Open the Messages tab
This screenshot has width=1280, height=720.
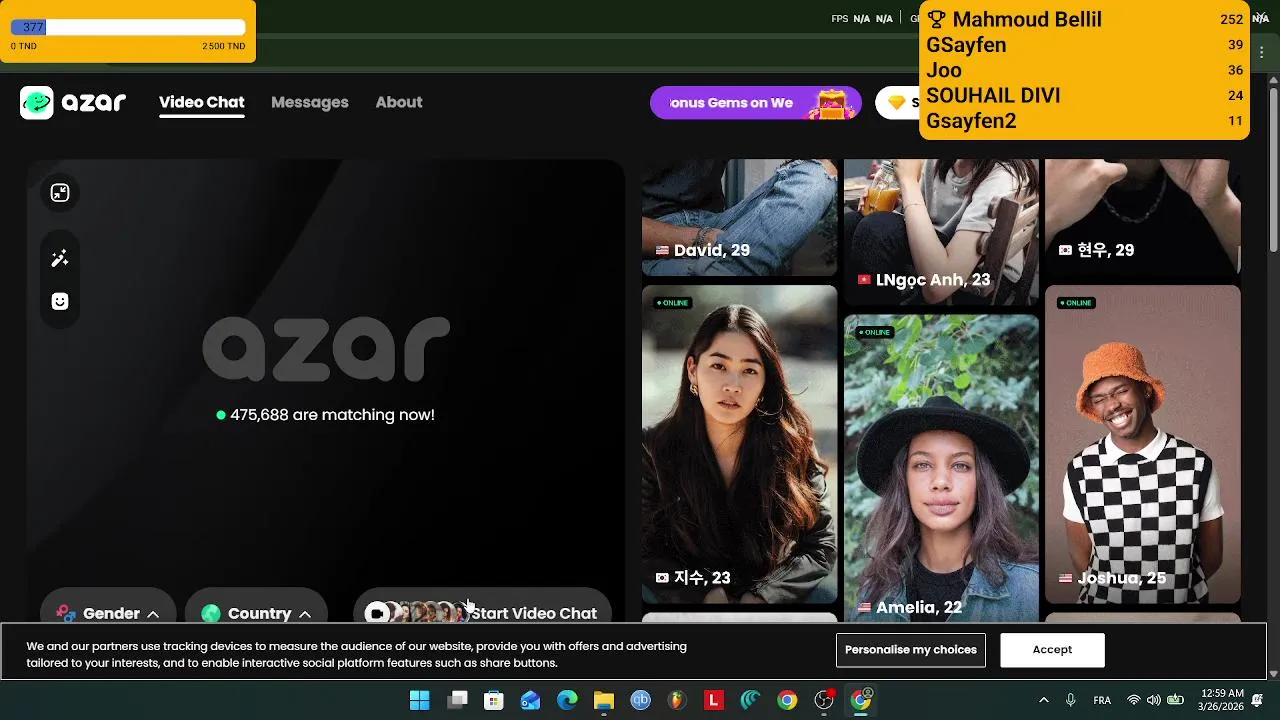[310, 102]
